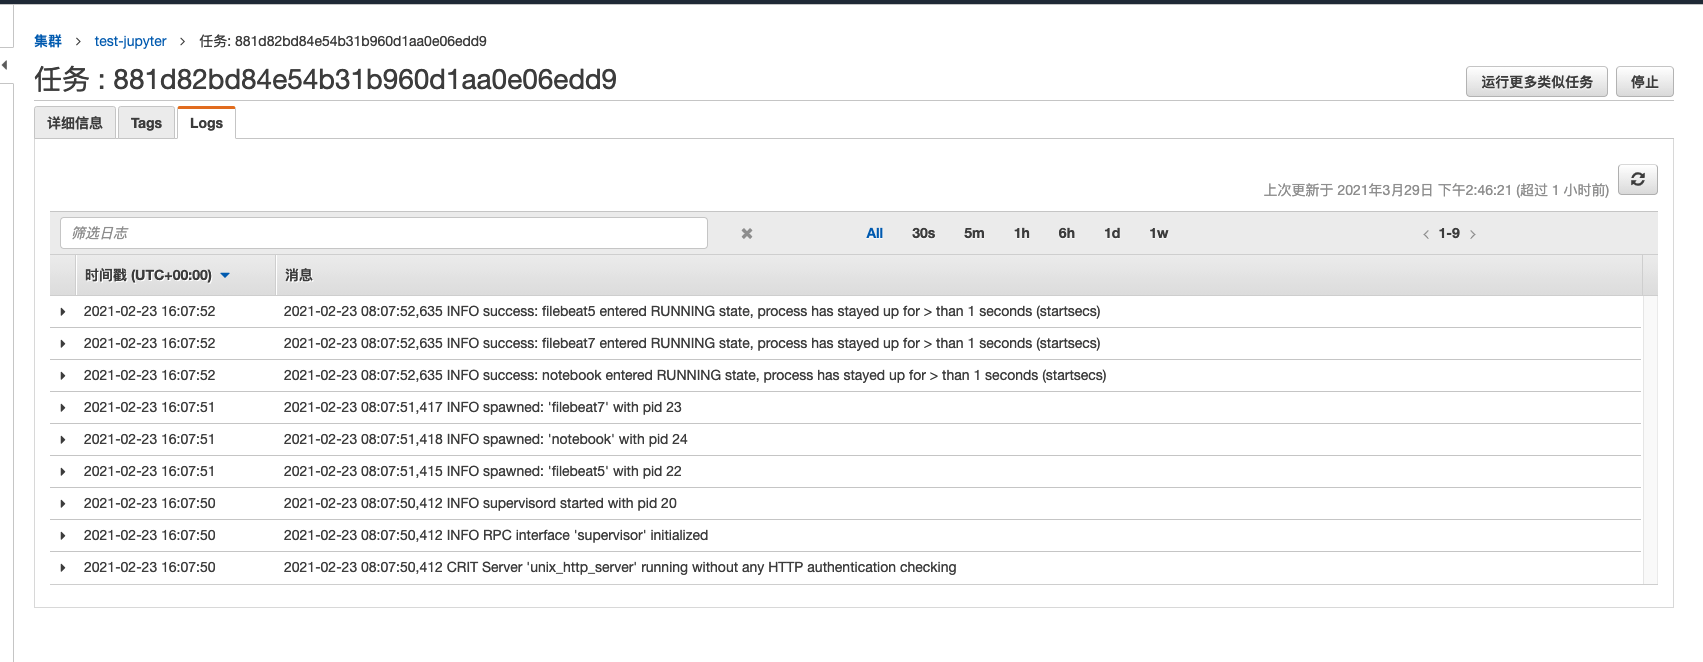Image resolution: width=1703 pixels, height=662 pixels.
Task: Navigate to 集群 breadcrumb link
Action: (48, 41)
